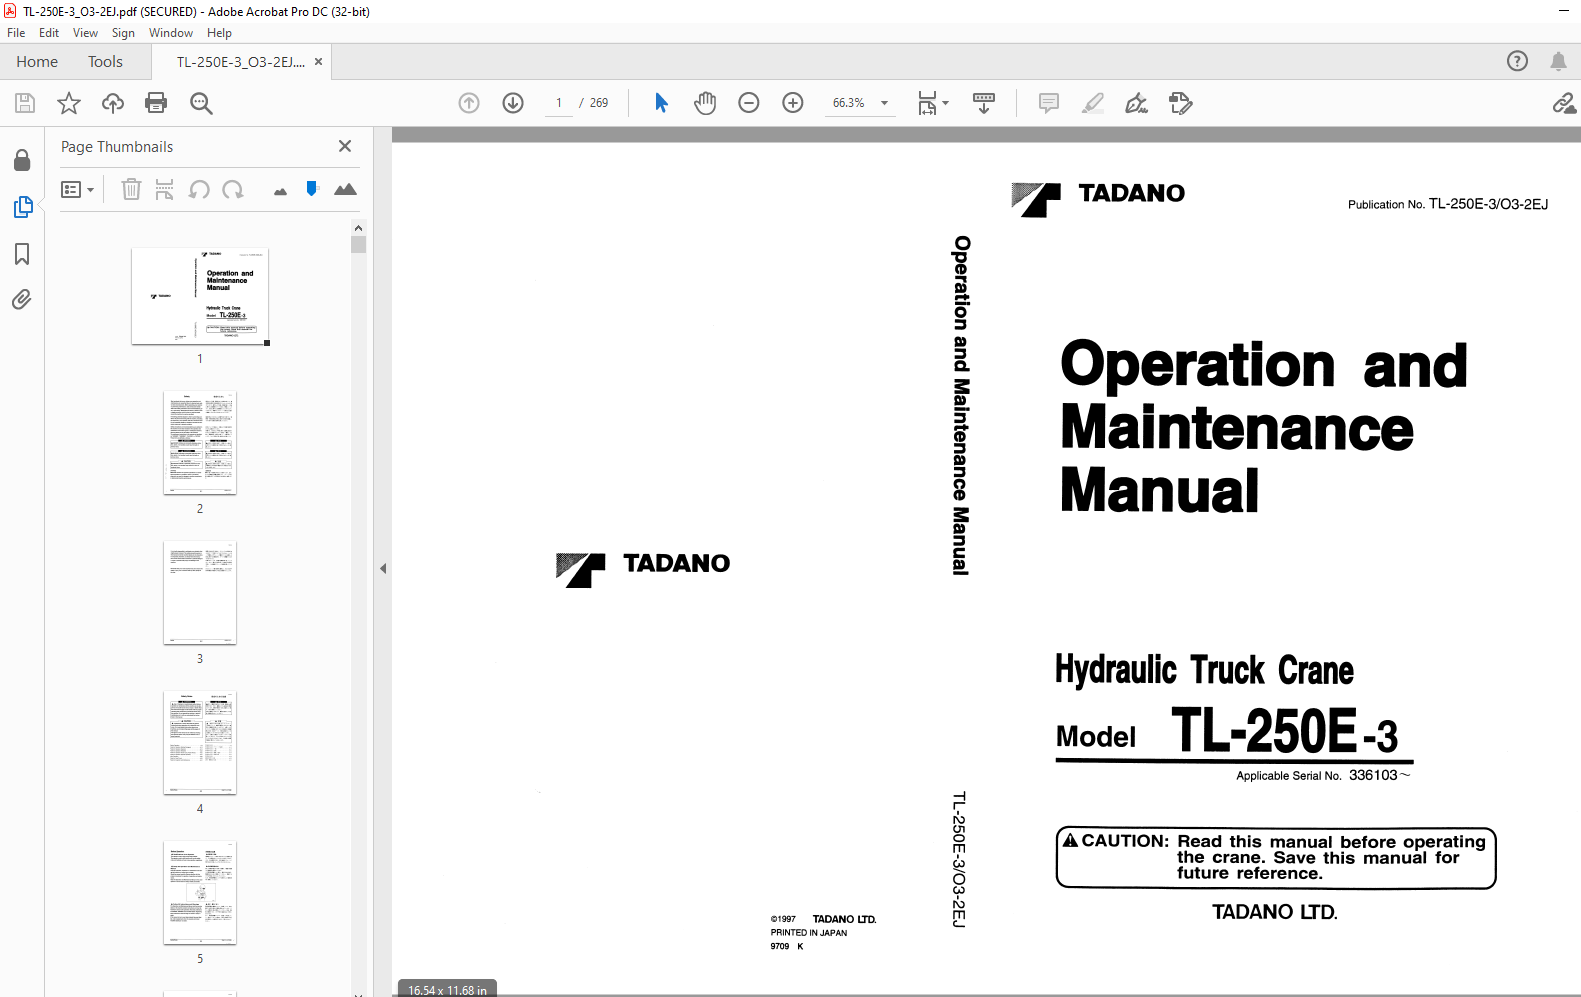Select page 3 thumbnail
The image size is (1581, 997).
pyautogui.click(x=200, y=593)
